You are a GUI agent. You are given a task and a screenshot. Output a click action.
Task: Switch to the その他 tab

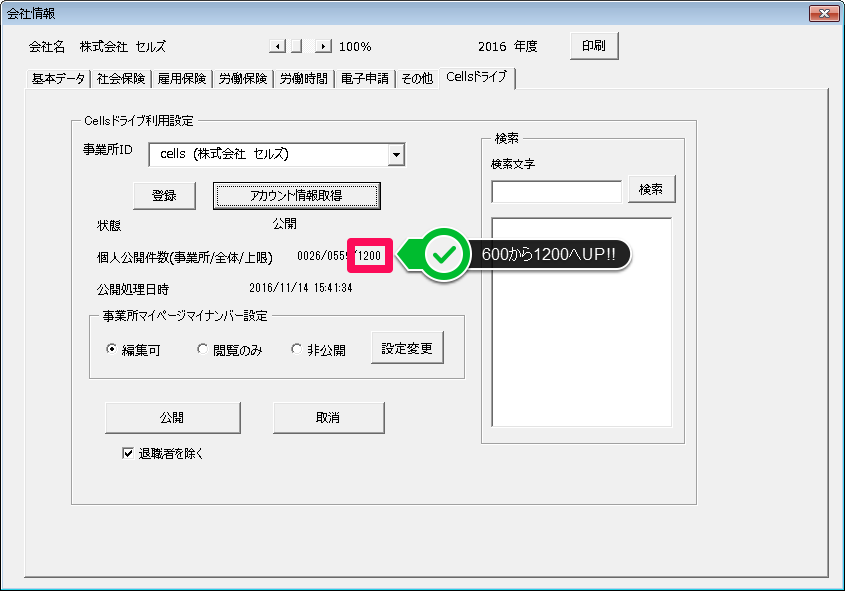click(x=417, y=79)
